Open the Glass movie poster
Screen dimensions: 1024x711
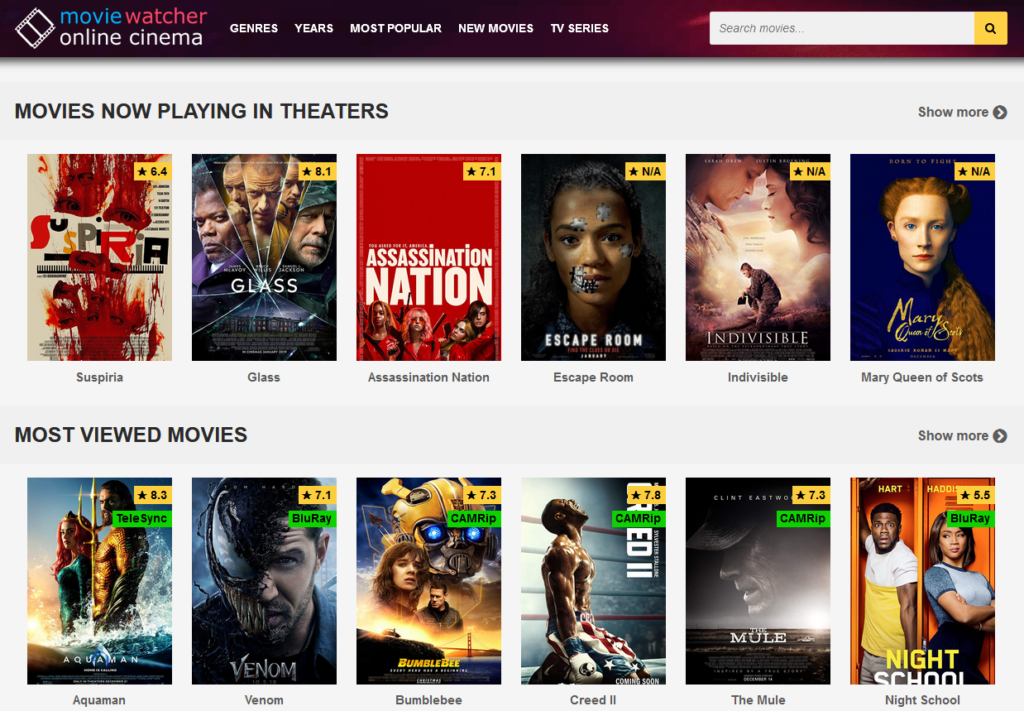coord(264,257)
